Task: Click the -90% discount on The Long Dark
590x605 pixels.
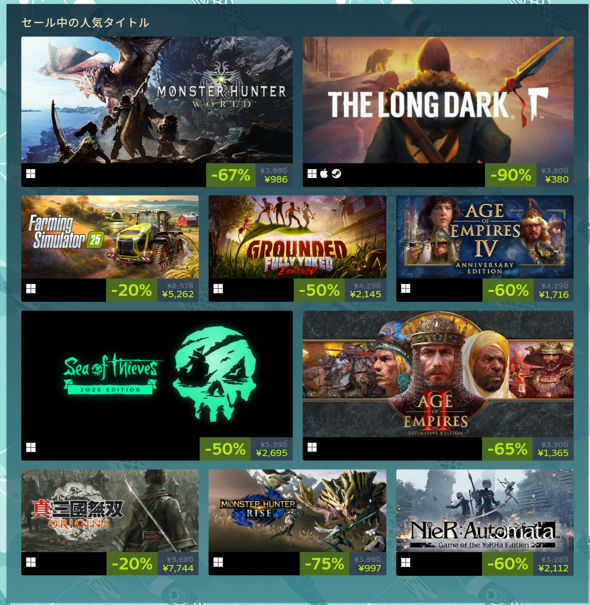Action: coord(511,175)
